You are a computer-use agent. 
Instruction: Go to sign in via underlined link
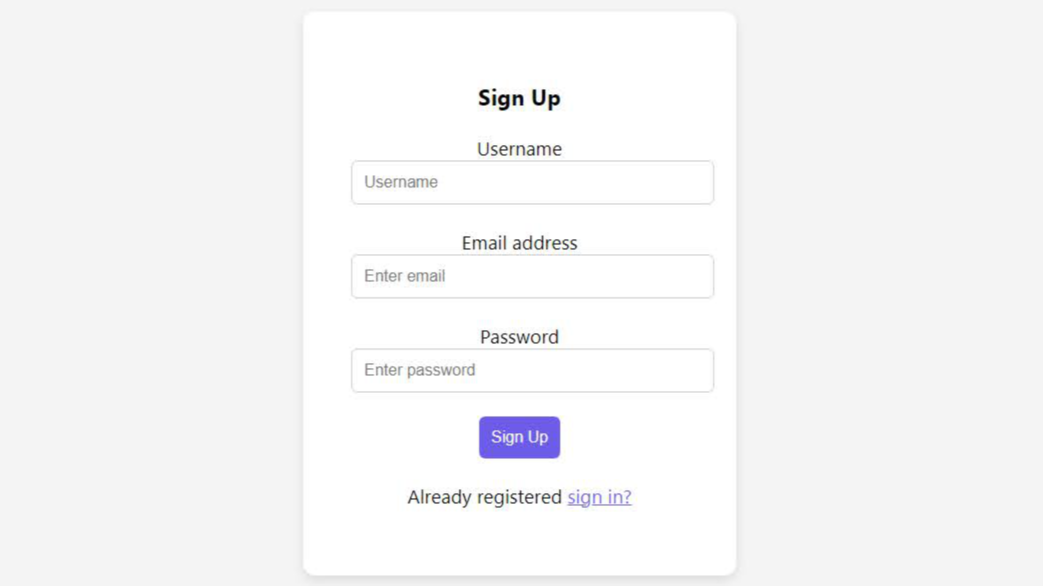tap(599, 497)
